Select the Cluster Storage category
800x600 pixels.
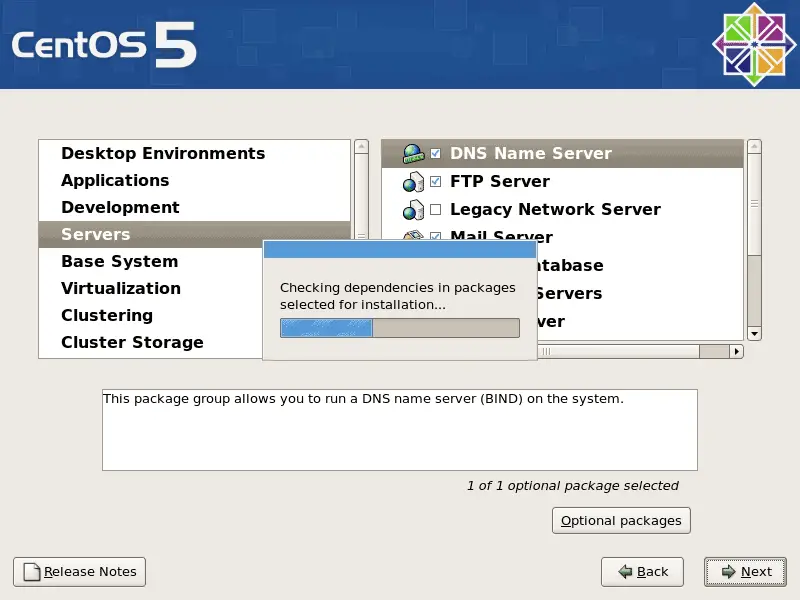(132, 342)
